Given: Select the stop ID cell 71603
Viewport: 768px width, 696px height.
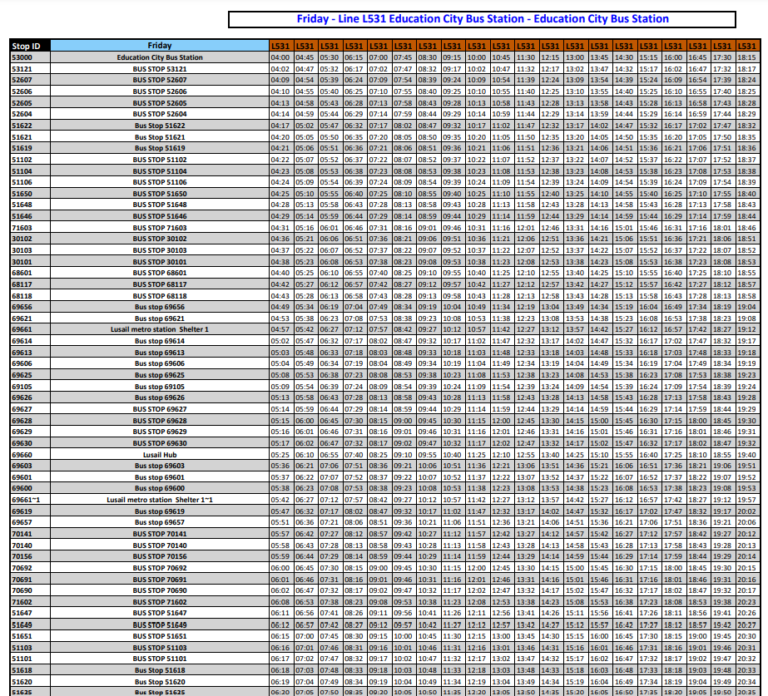Looking at the screenshot, I should click(x=22, y=227).
